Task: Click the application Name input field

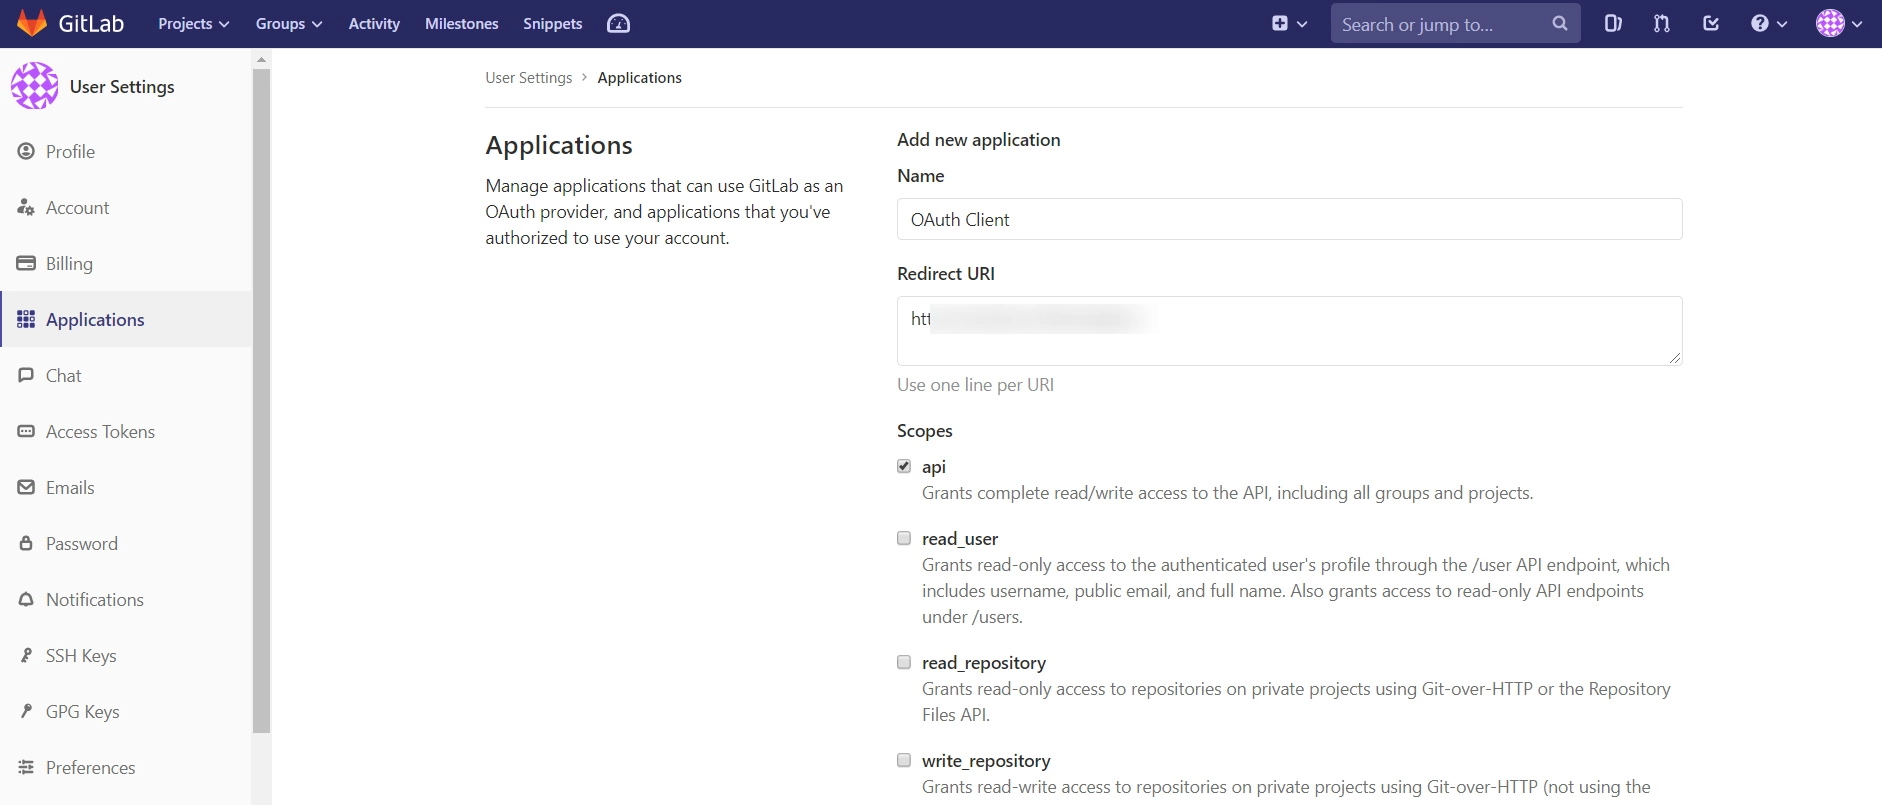Action: pyautogui.click(x=1289, y=219)
